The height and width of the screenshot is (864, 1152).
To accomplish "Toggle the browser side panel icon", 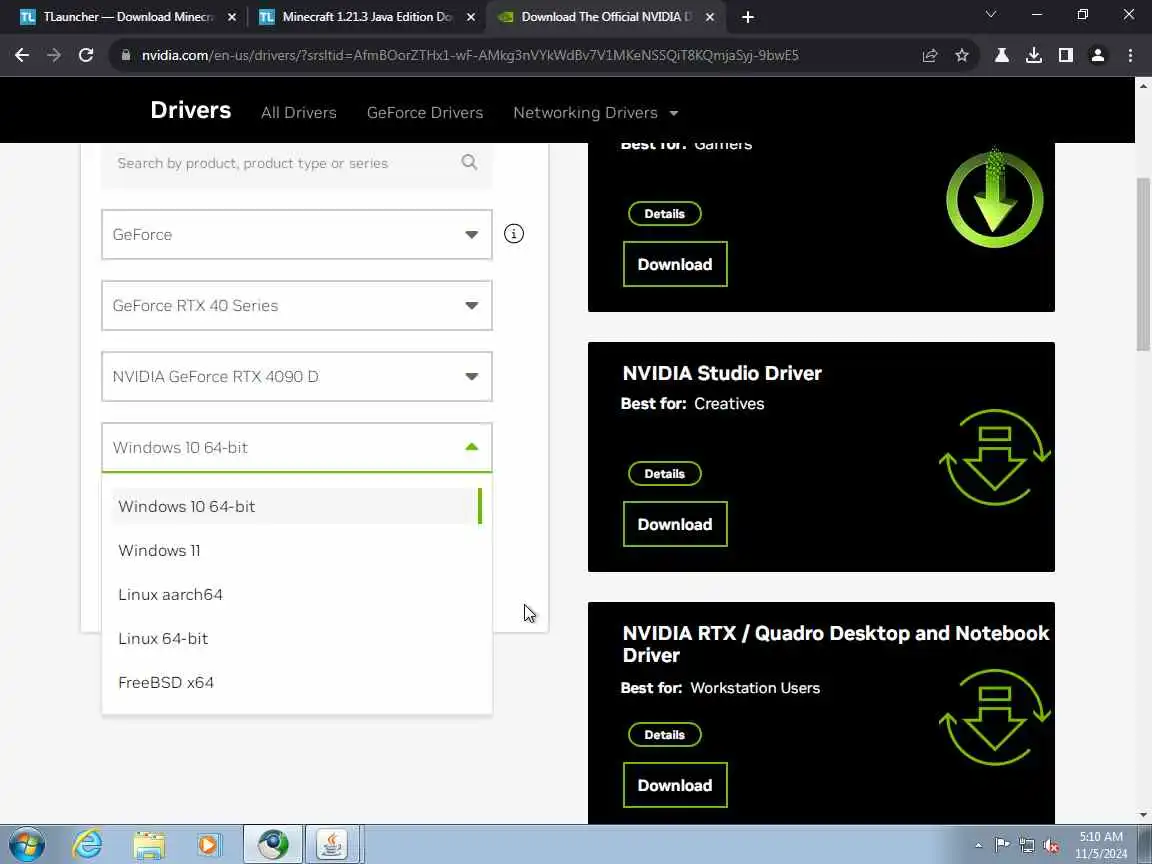I will (1065, 55).
